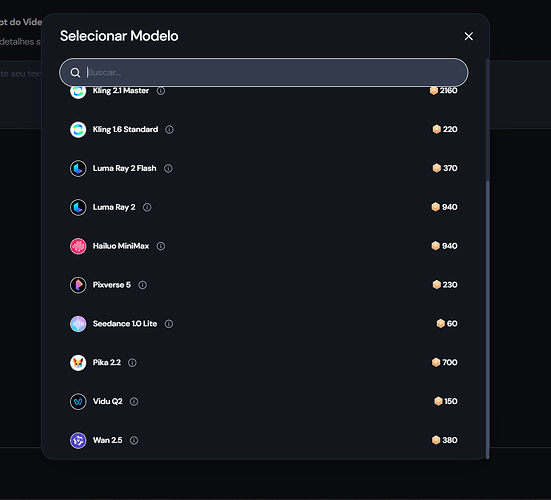
Task: Open Vidu Q2 info icon
Action: 134,401
